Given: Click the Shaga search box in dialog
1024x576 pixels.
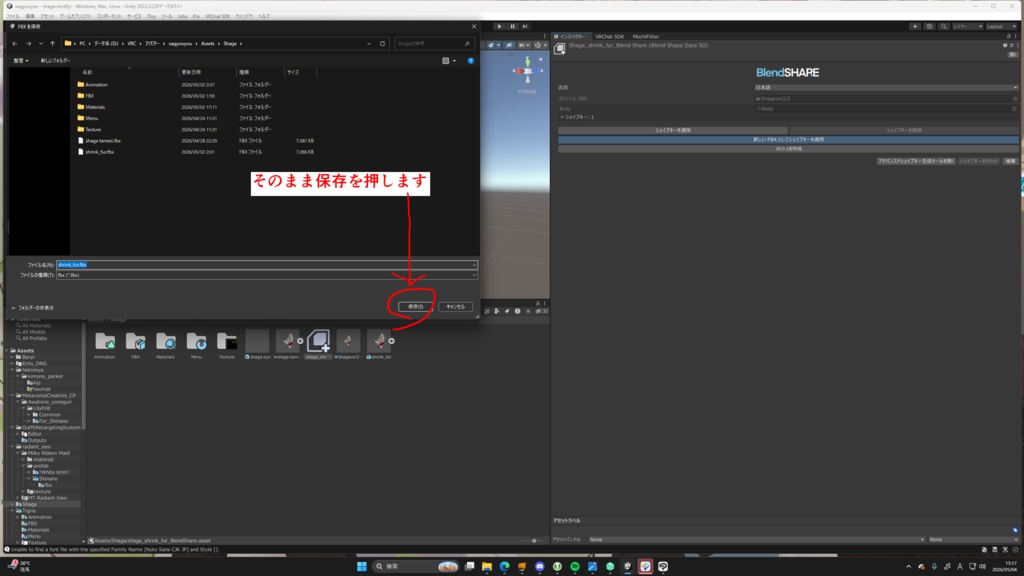Looking at the screenshot, I should click(432, 44).
